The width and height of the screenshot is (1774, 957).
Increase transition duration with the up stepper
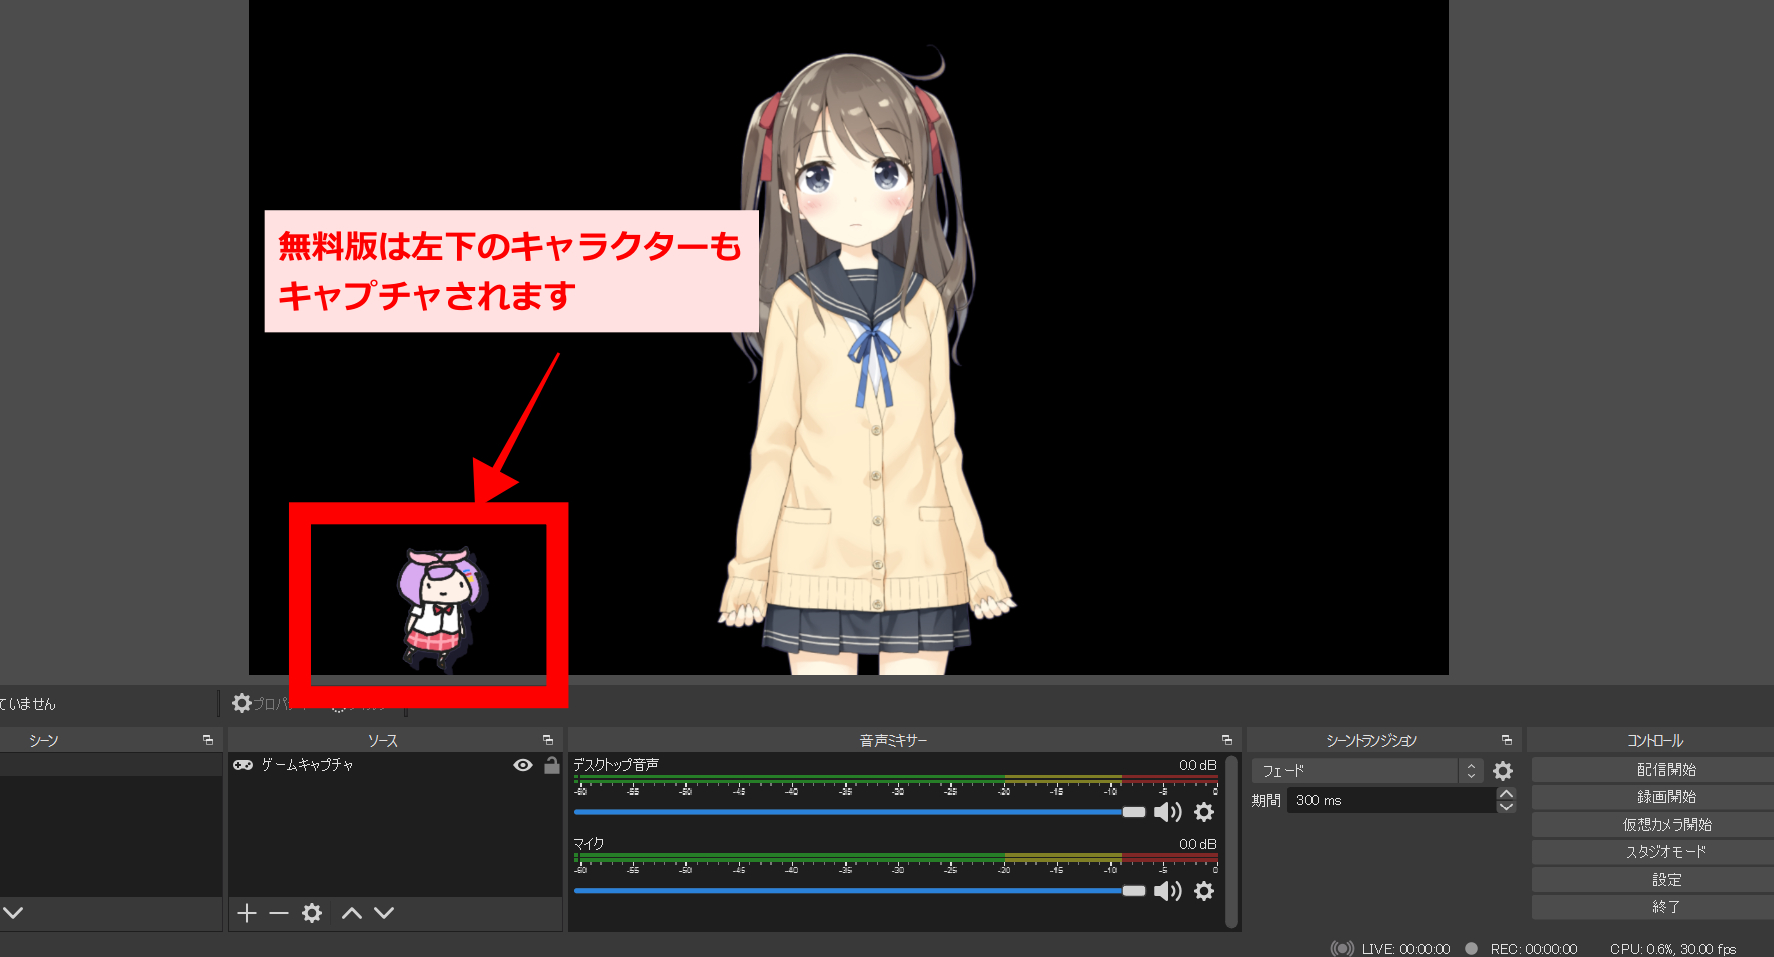(x=1506, y=794)
